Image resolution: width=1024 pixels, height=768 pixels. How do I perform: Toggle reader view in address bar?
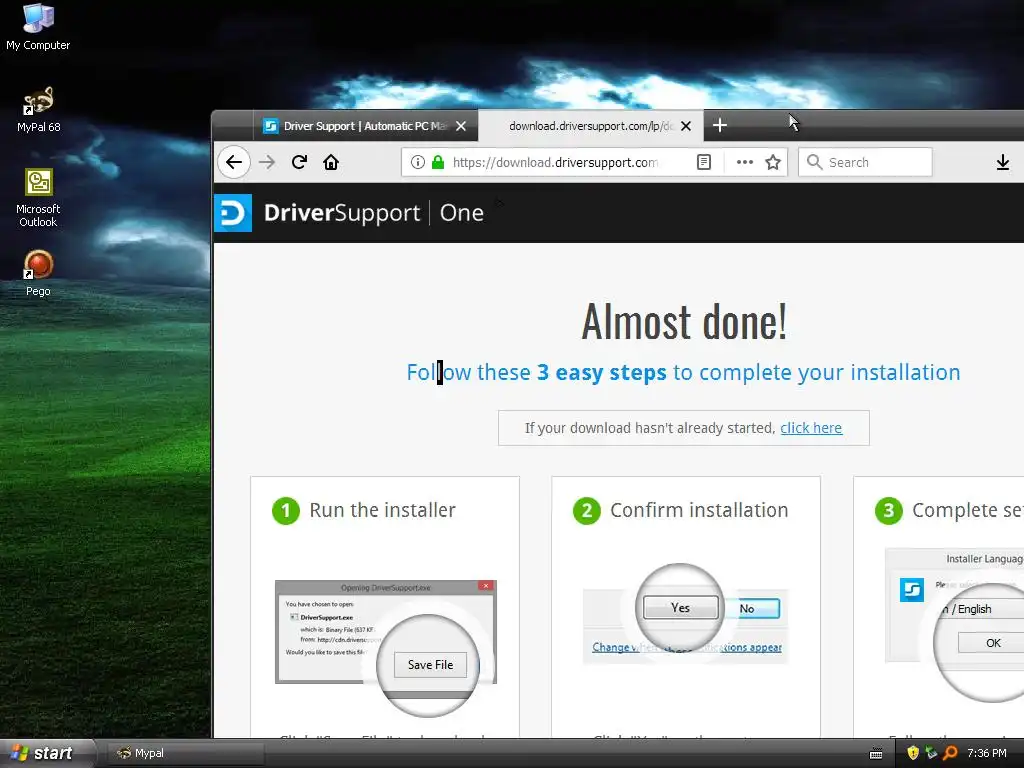coord(703,162)
